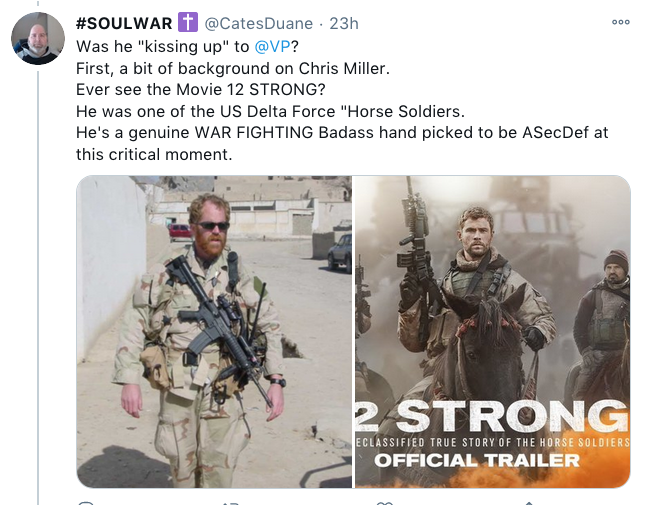Screen dimensions: 646x505
Task: Click the purple cross emoji beside #SOULWAR
Action: [x=188, y=22]
